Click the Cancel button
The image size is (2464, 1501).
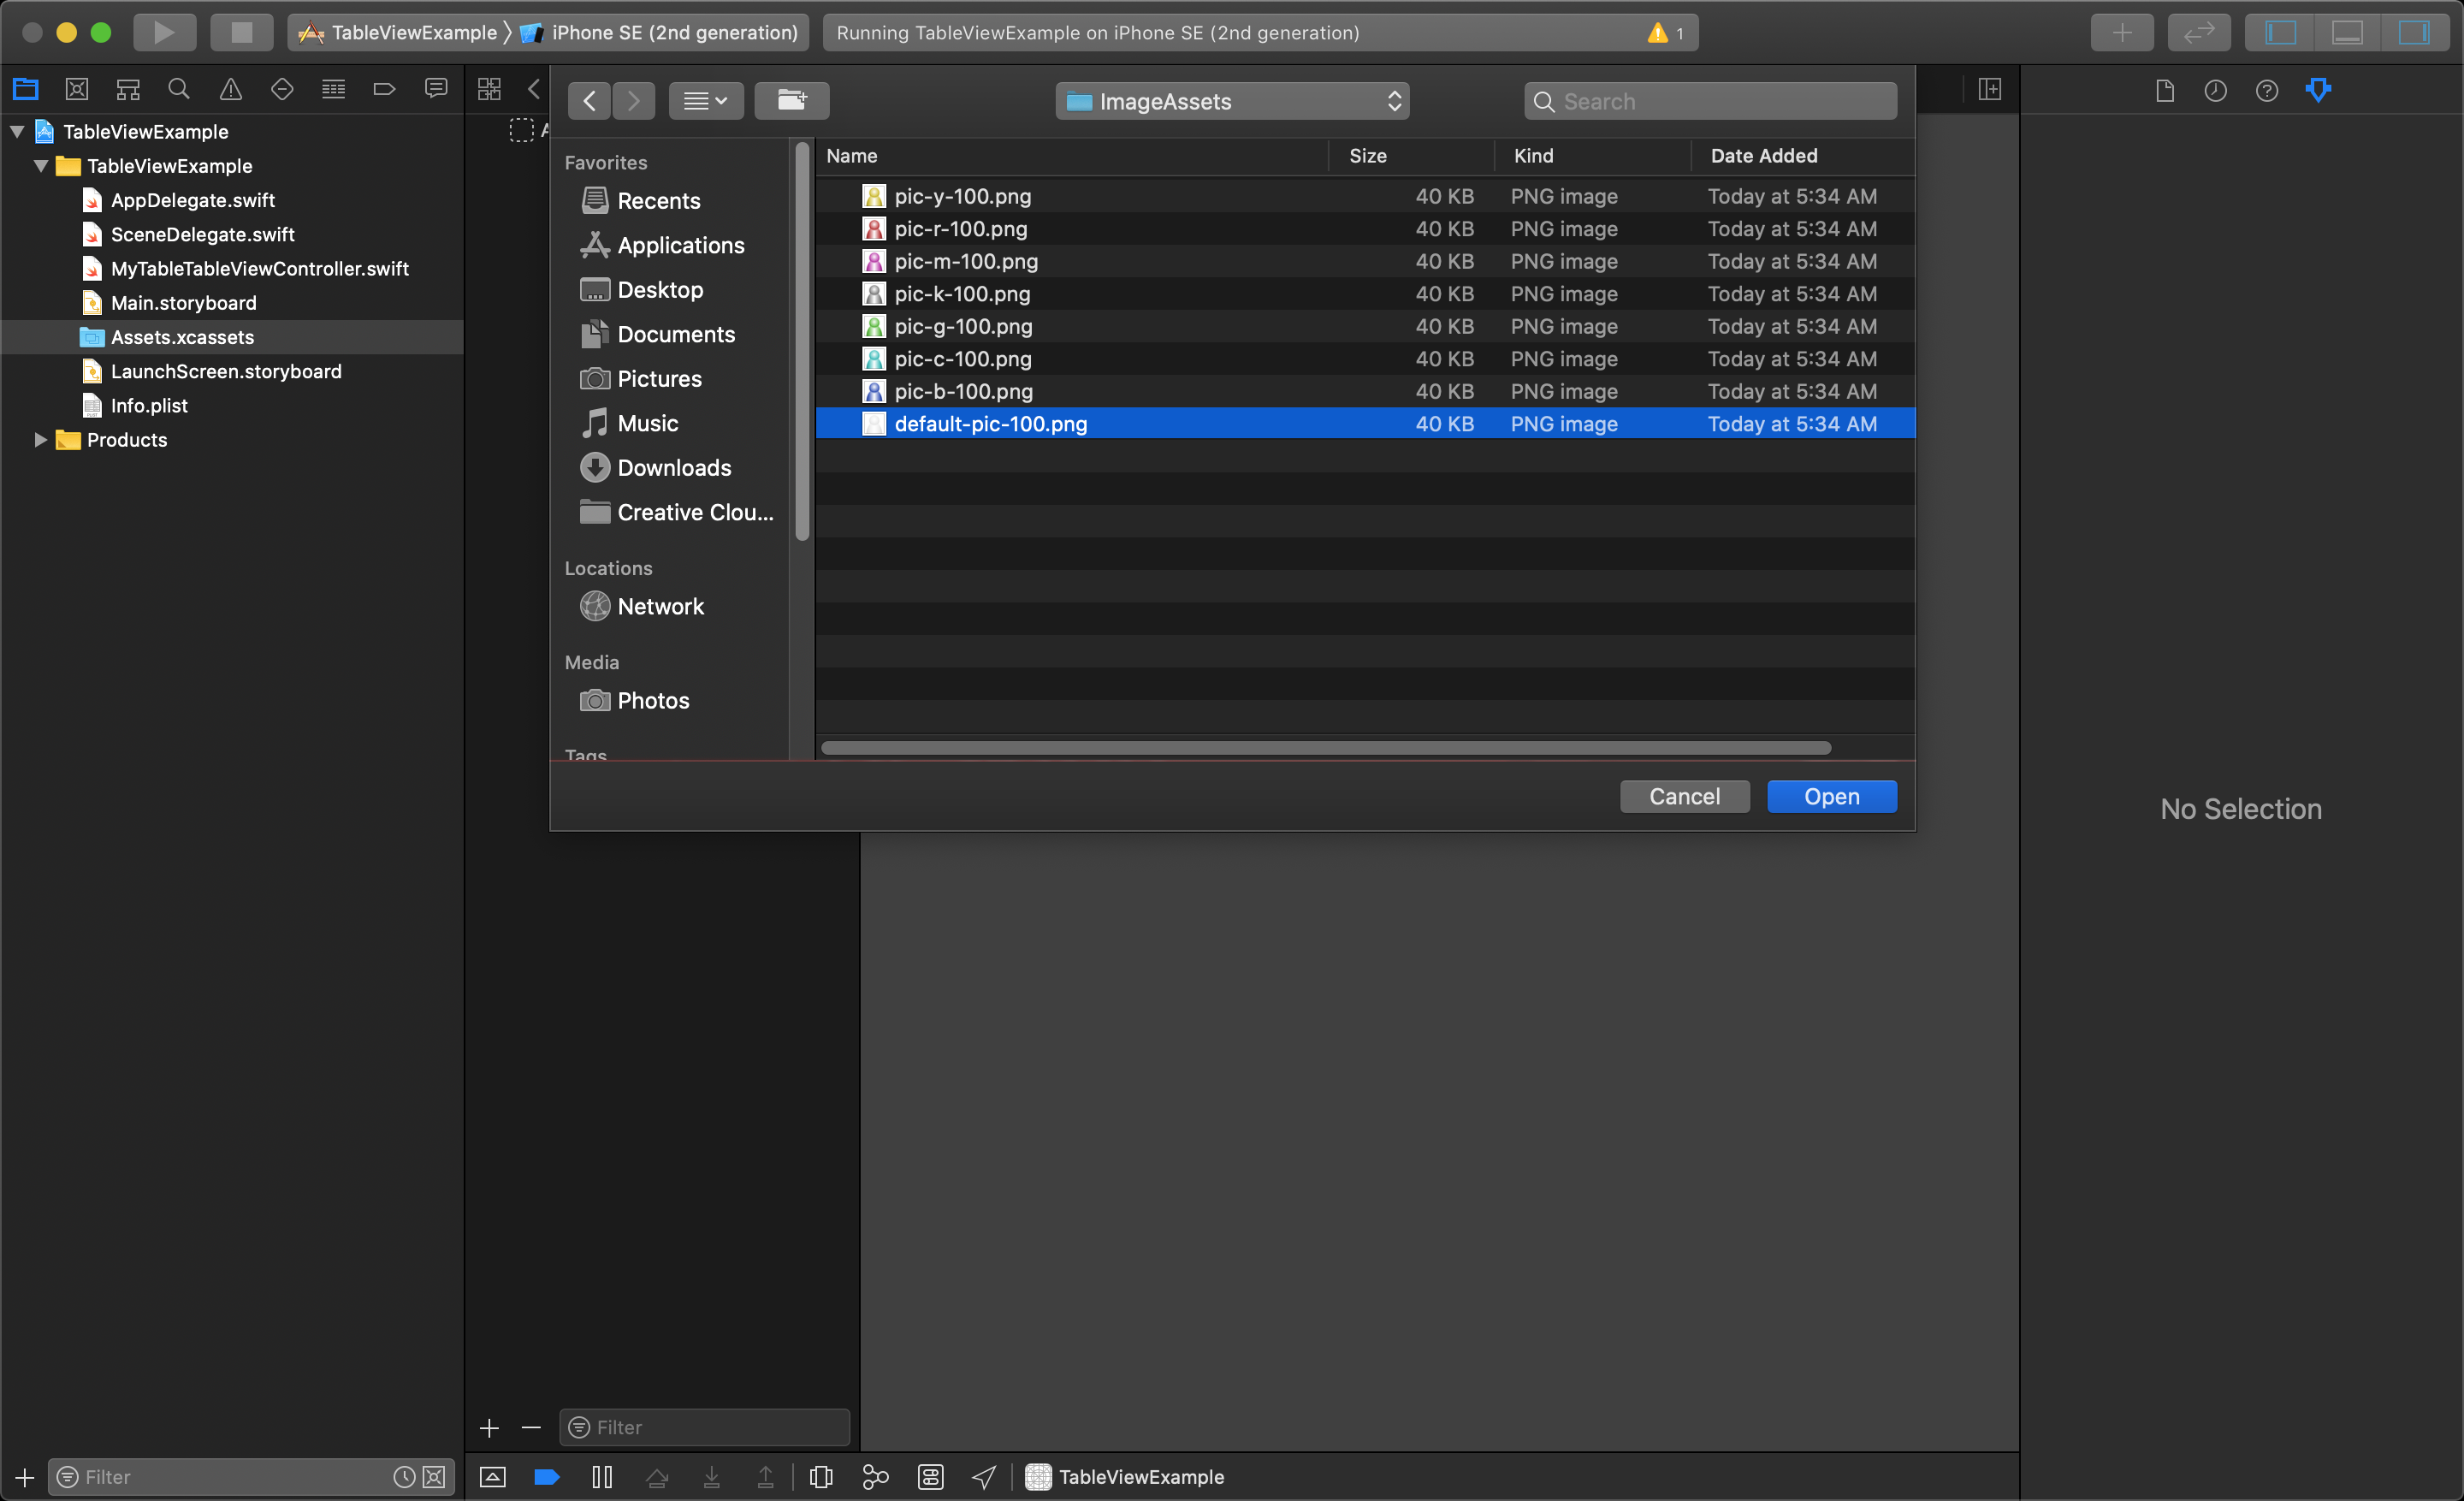point(1684,796)
